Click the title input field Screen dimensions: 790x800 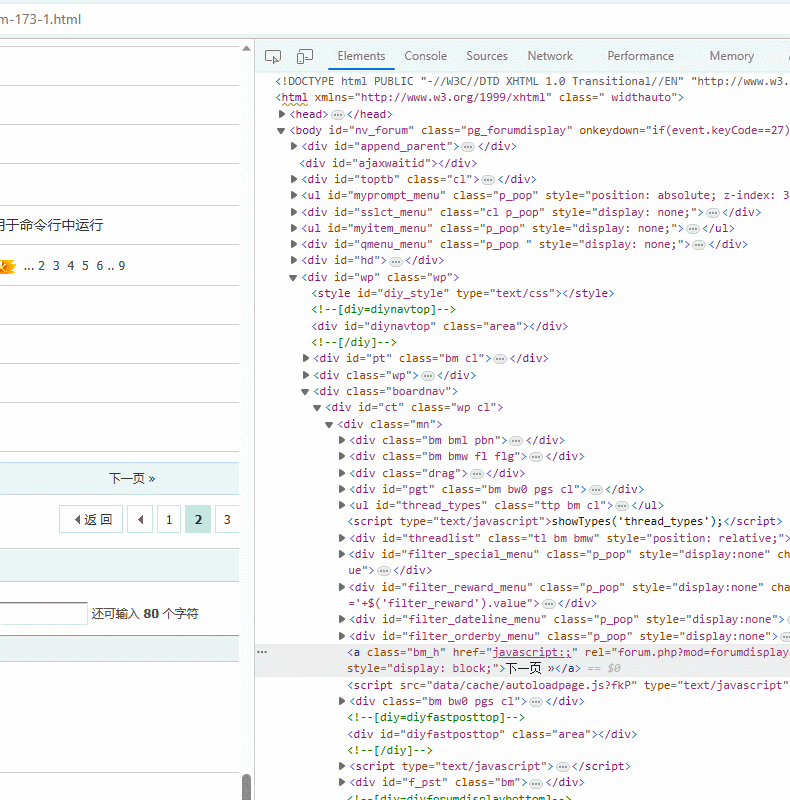tap(43, 613)
